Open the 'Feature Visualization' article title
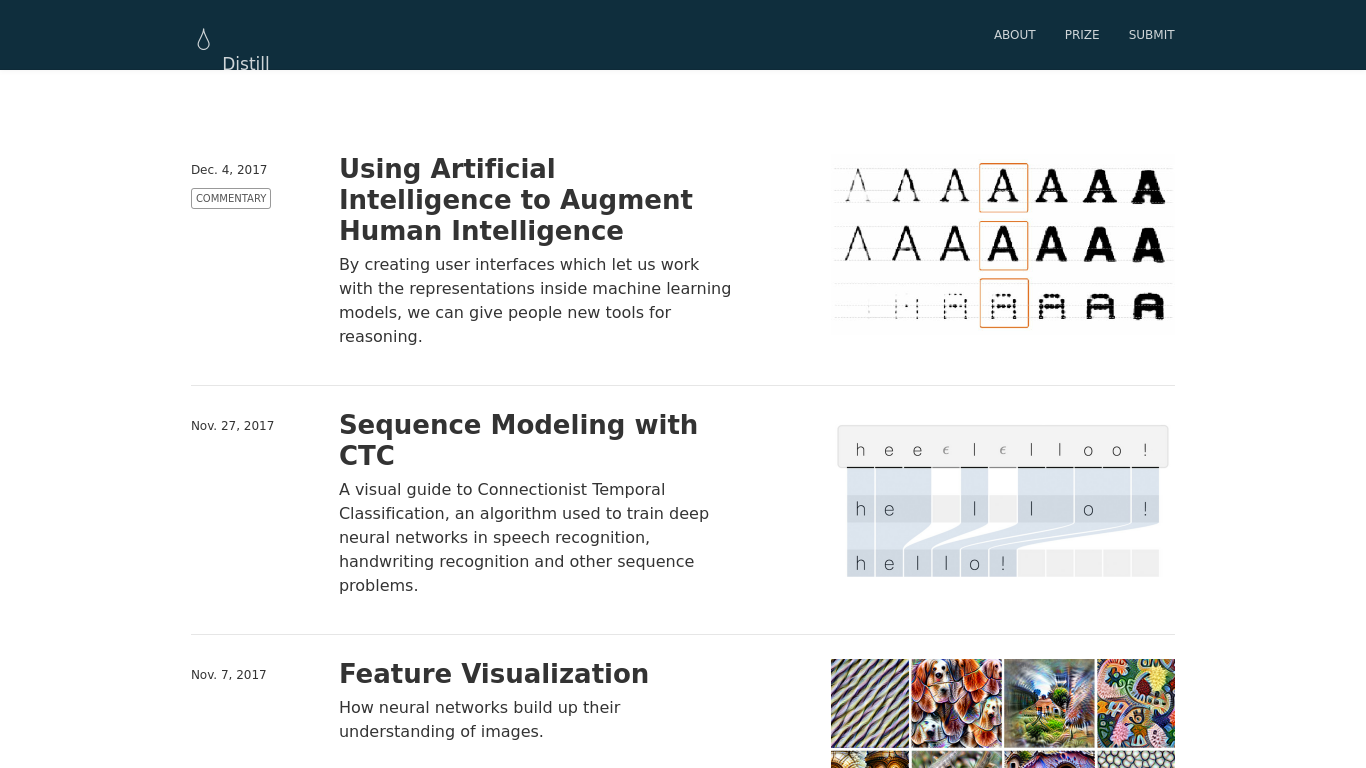 [x=493, y=674]
